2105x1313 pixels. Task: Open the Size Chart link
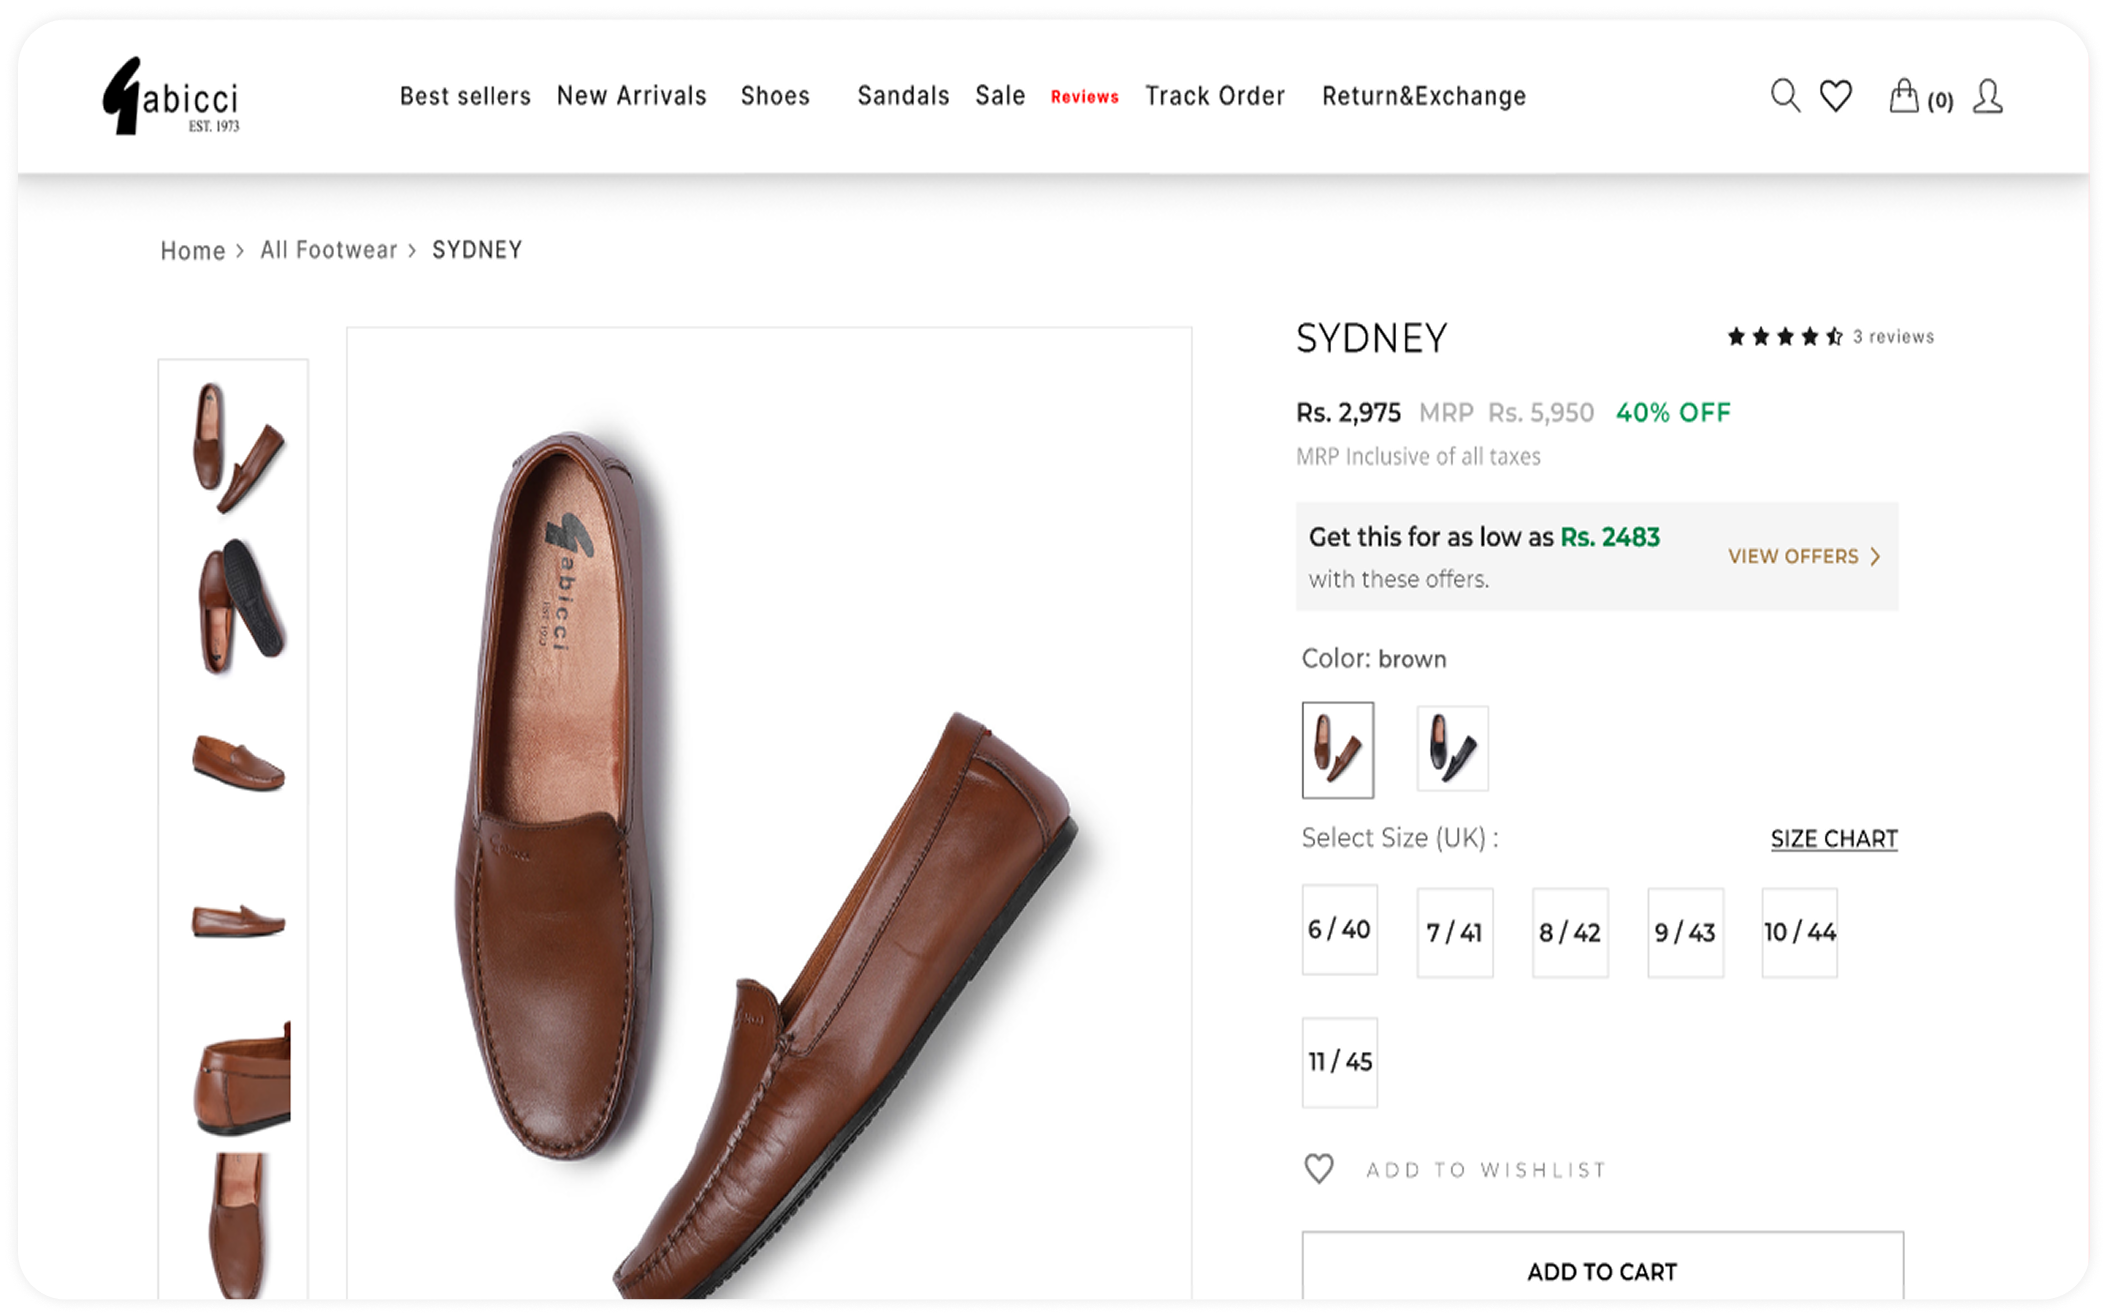[x=1834, y=839]
